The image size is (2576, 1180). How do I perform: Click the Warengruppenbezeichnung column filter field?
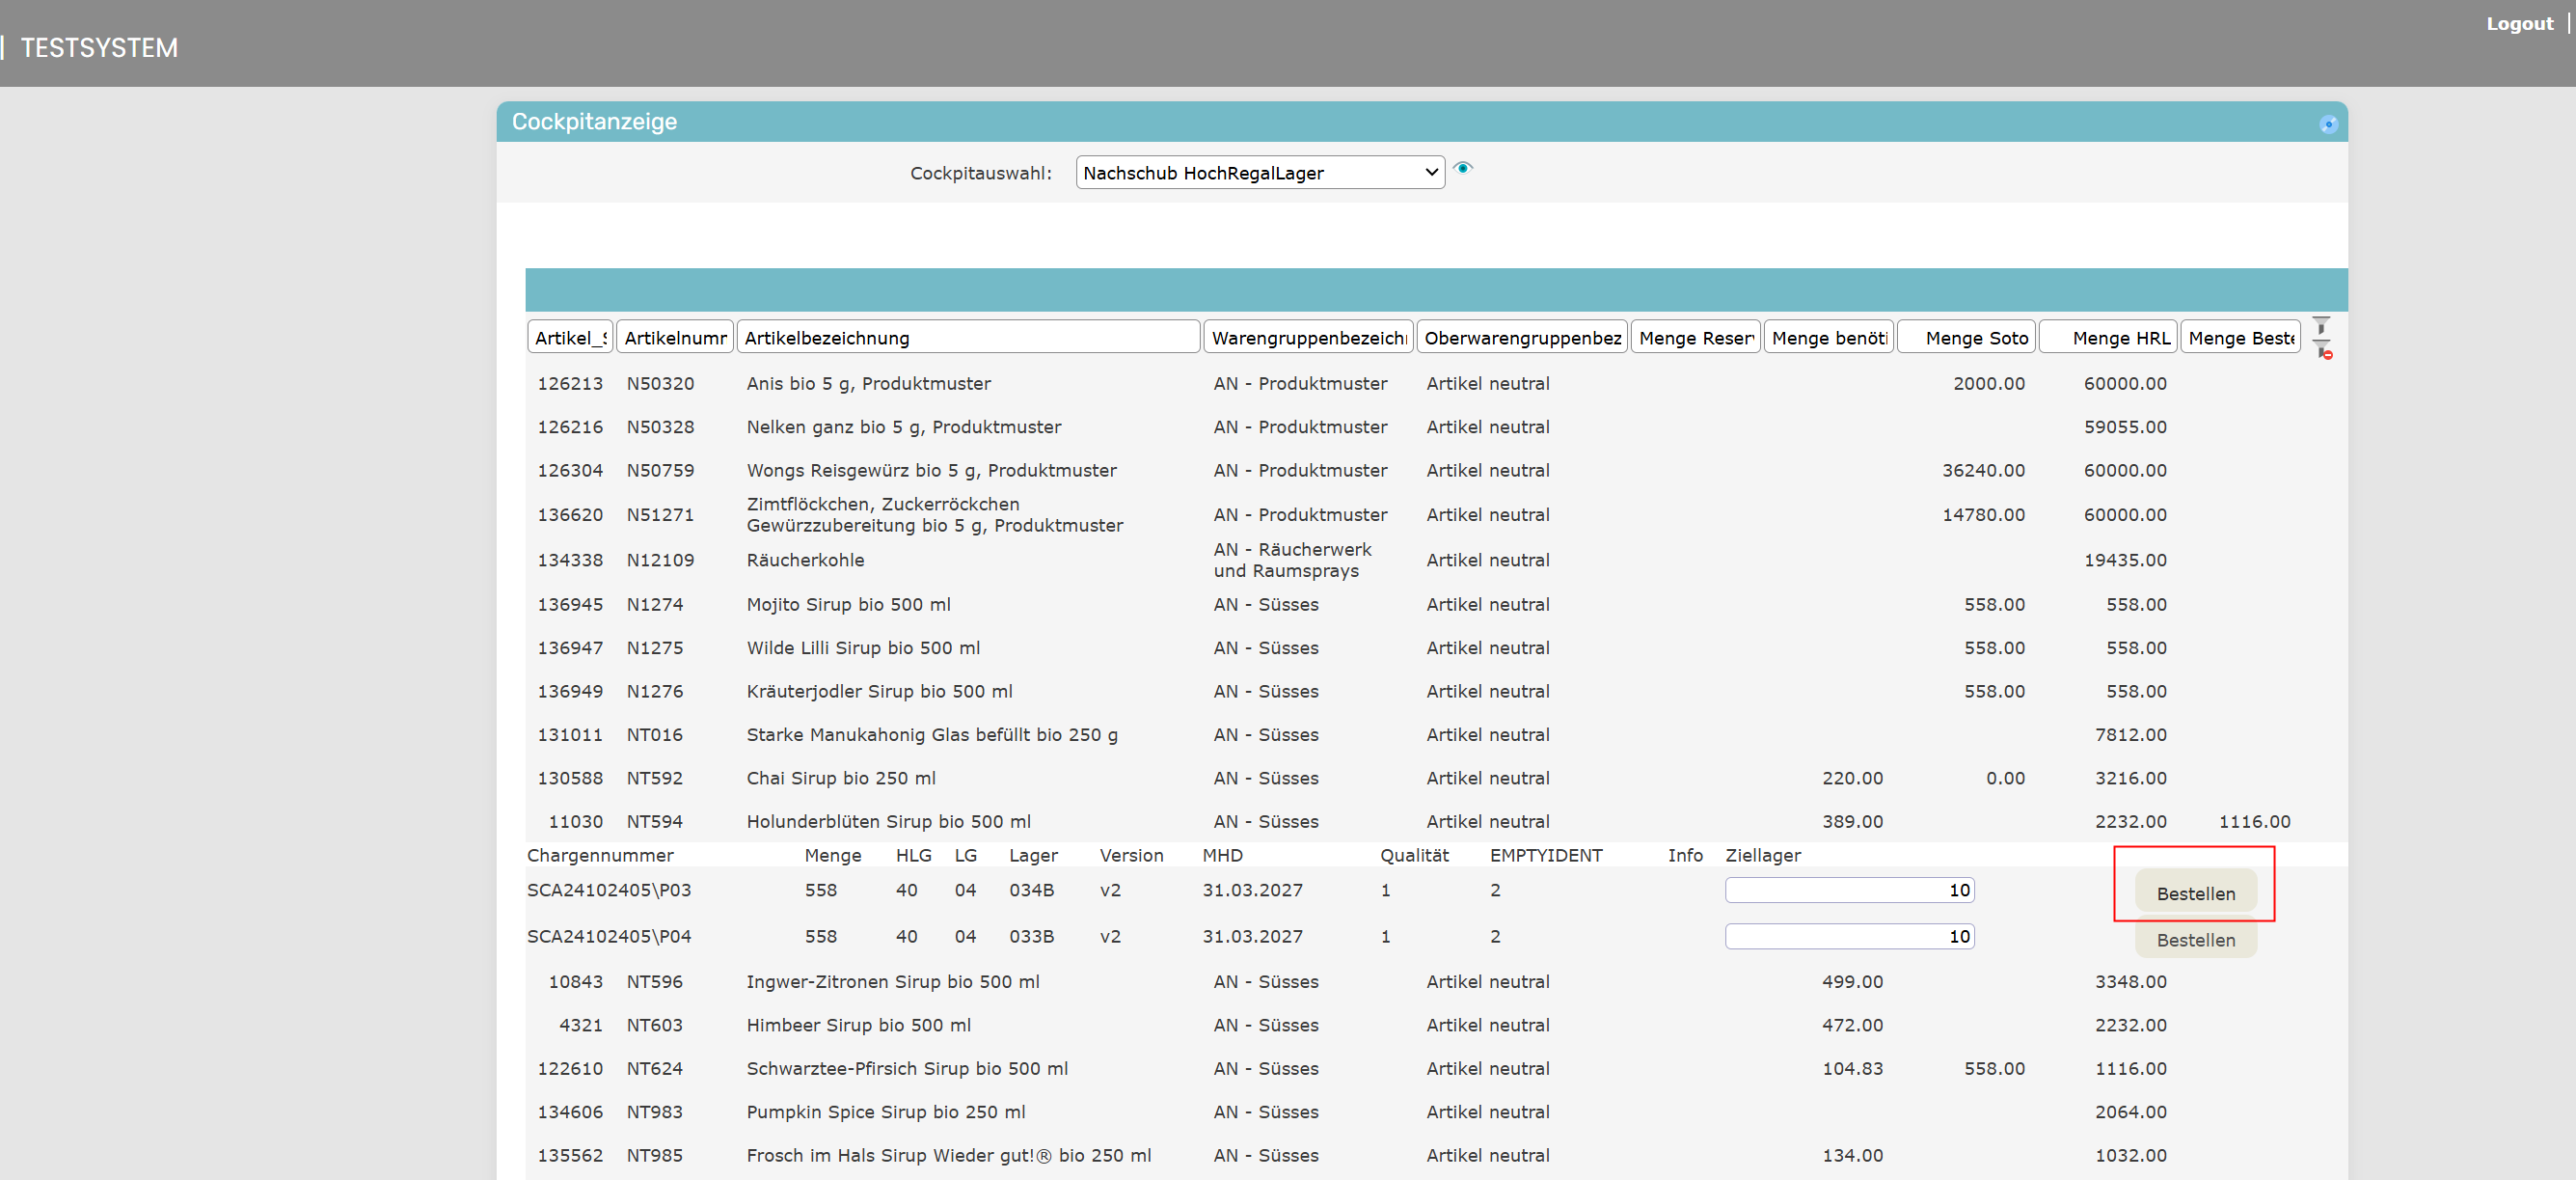point(1308,338)
